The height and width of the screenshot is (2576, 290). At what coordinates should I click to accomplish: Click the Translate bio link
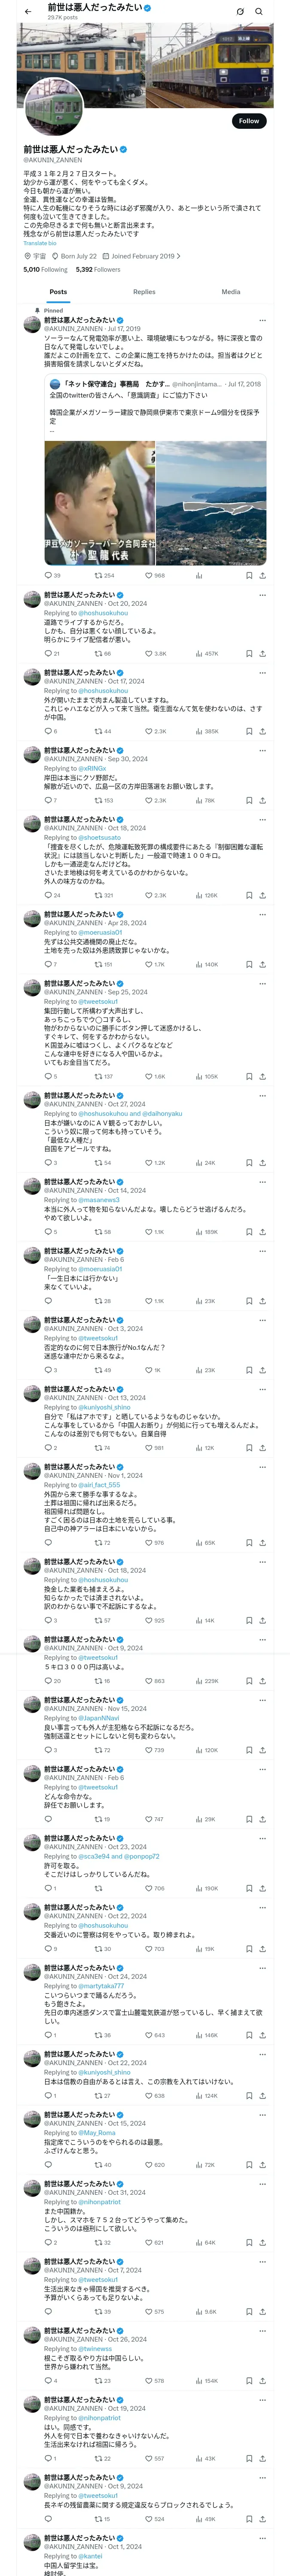click(40, 243)
